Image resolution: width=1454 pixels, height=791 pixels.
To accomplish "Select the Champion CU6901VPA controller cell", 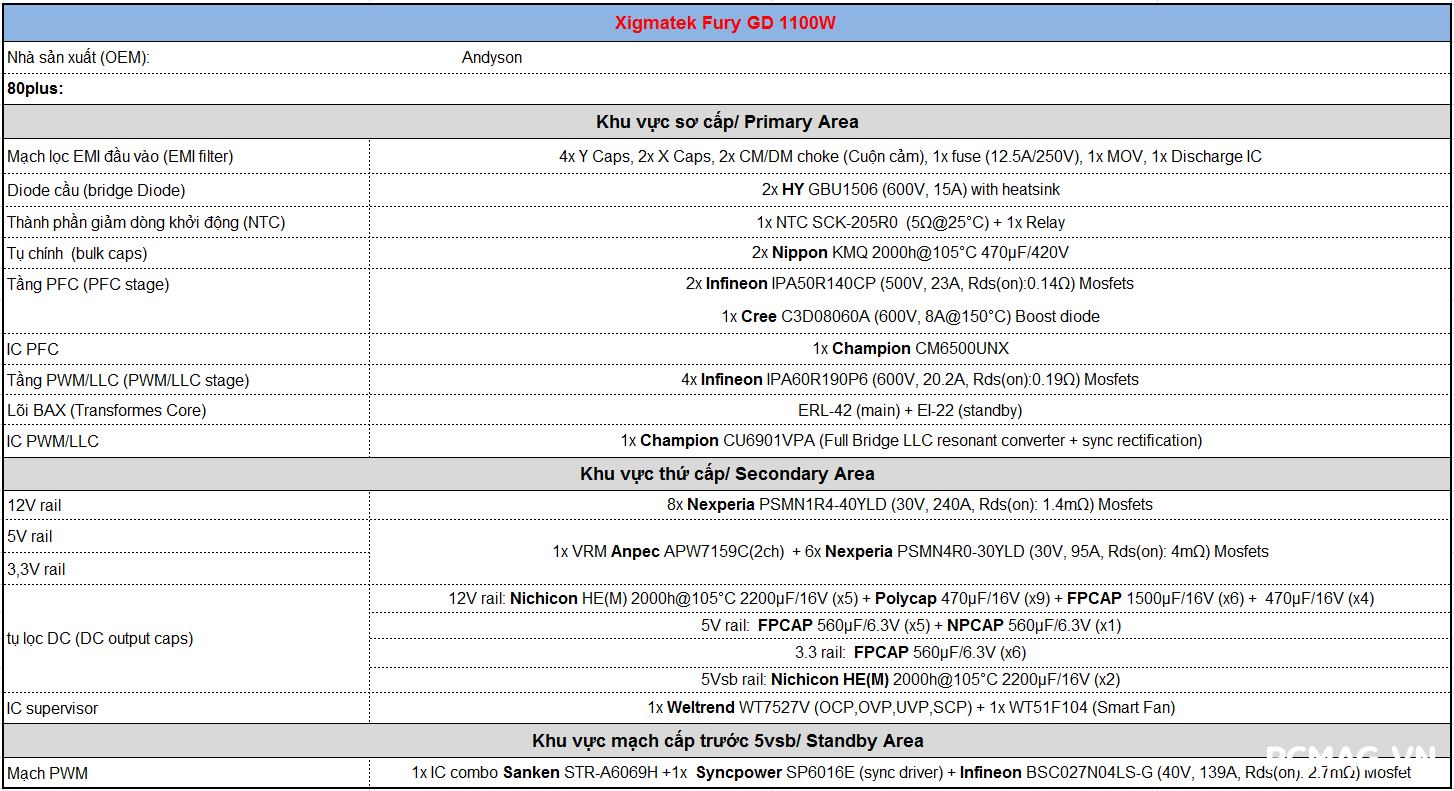I will click(910, 441).
